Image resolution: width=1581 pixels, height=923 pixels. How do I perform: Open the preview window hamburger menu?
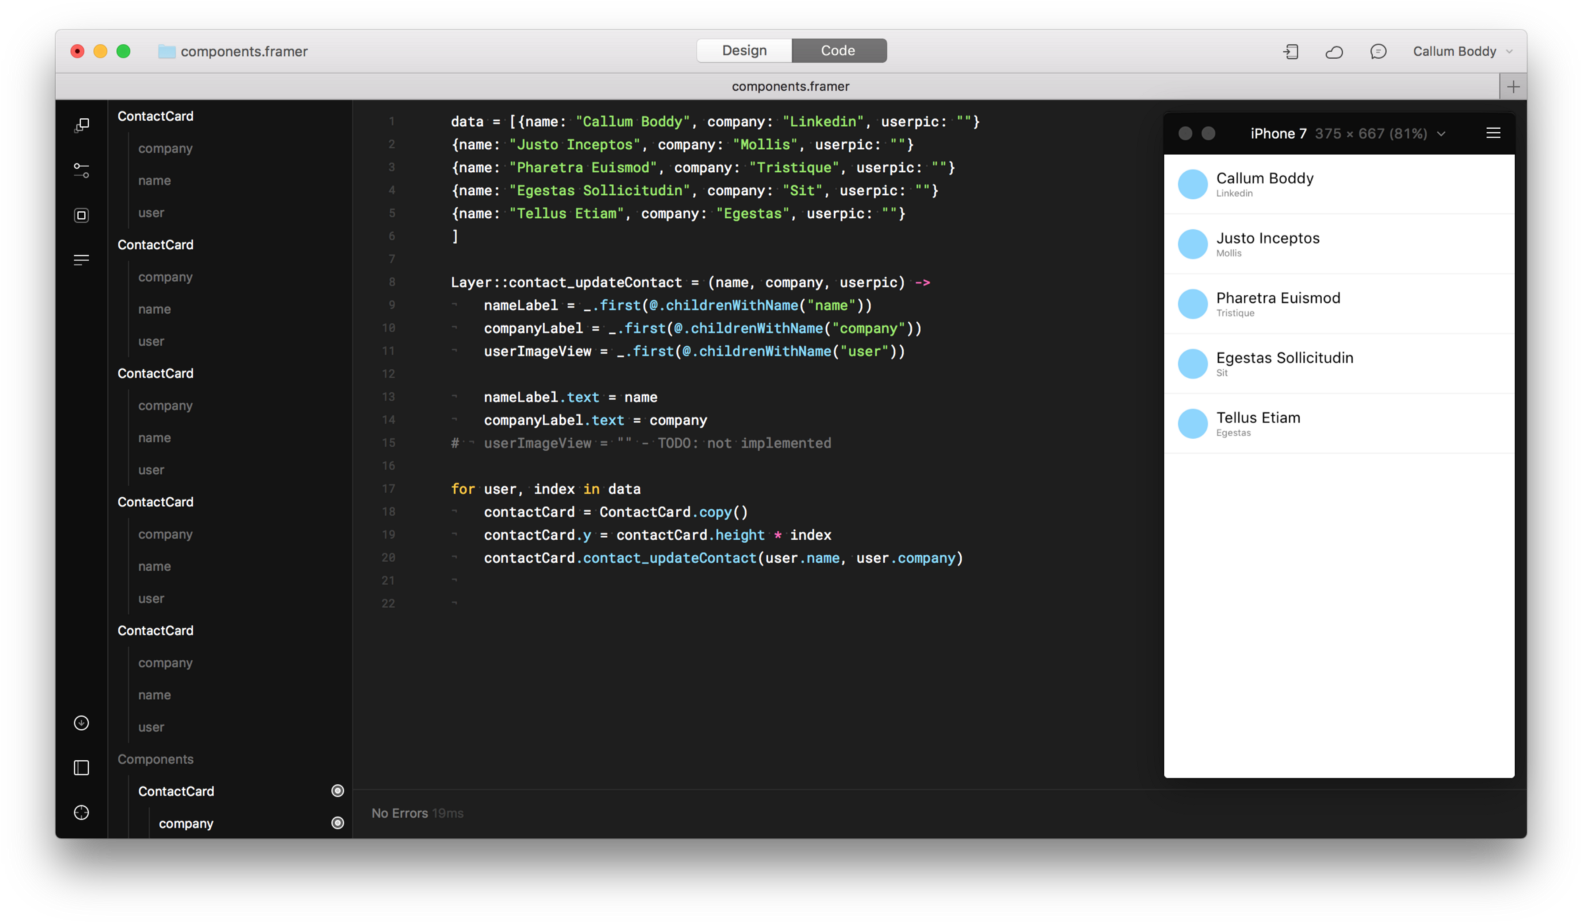pos(1493,133)
